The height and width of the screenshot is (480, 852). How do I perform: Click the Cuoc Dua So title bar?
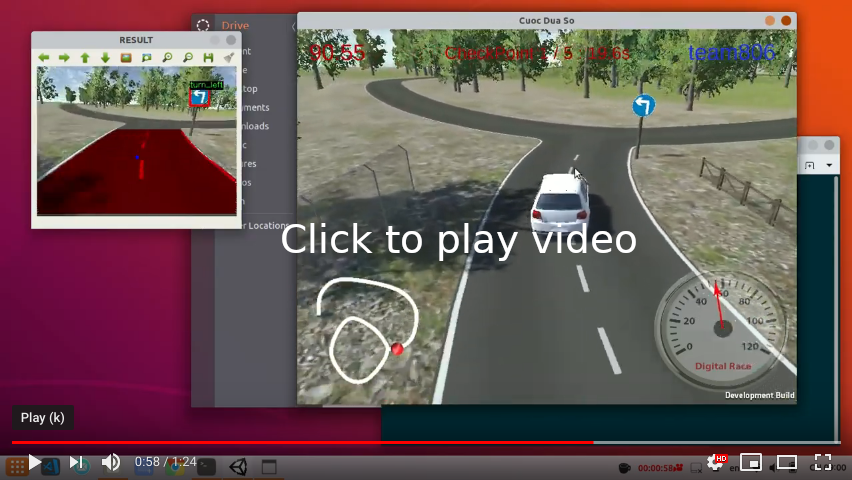click(546, 21)
